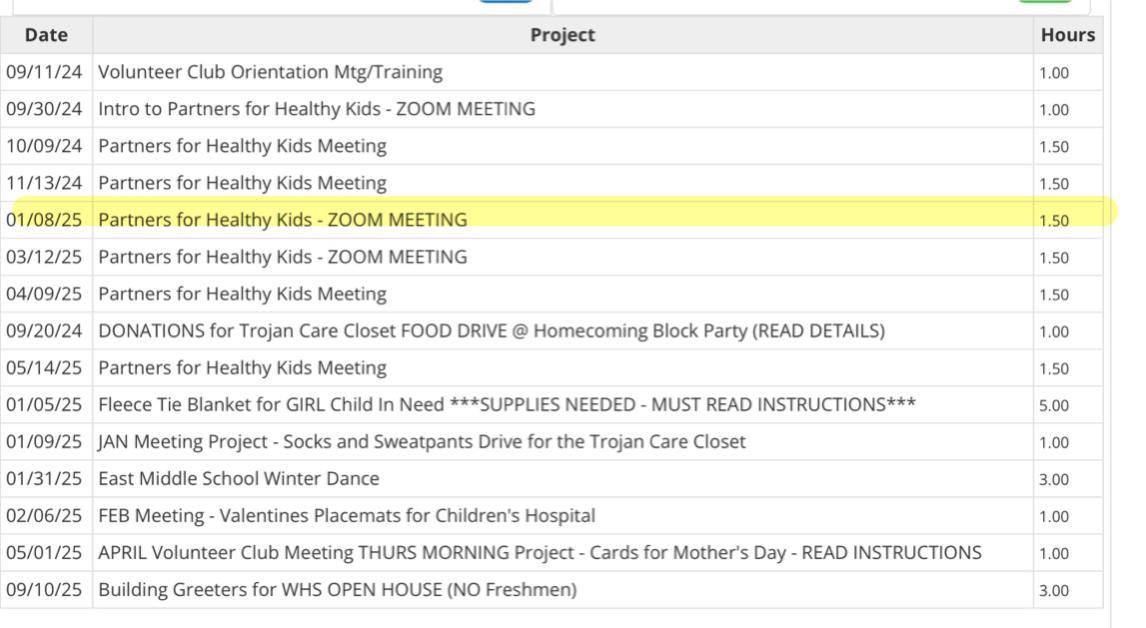Select the Volunteer Club Orientation Mtg/Training row

tap(270, 72)
